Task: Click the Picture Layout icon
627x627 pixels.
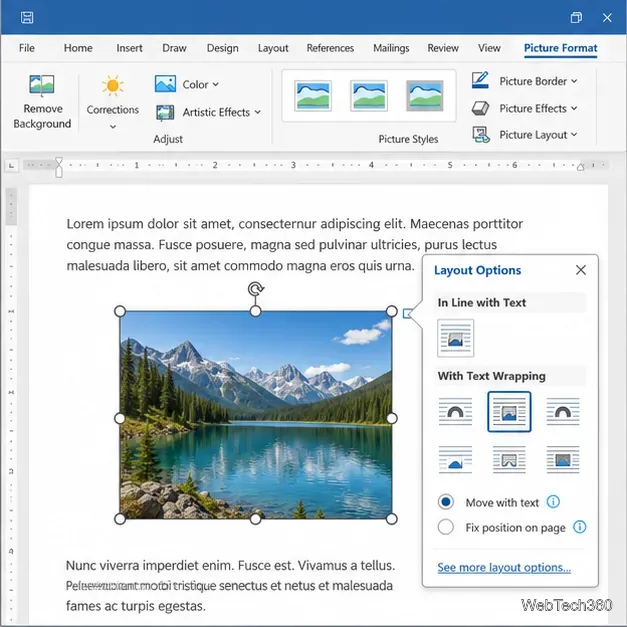Action: pos(481,135)
